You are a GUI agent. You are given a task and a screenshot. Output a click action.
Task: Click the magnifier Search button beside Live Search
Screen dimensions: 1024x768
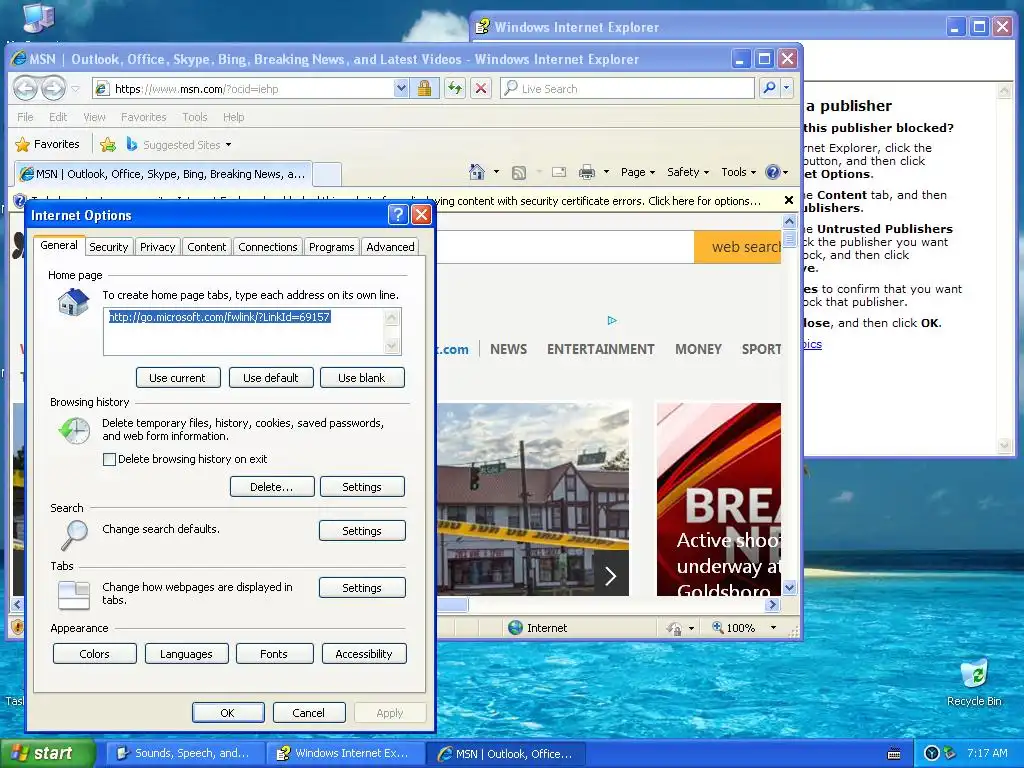coord(769,88)
